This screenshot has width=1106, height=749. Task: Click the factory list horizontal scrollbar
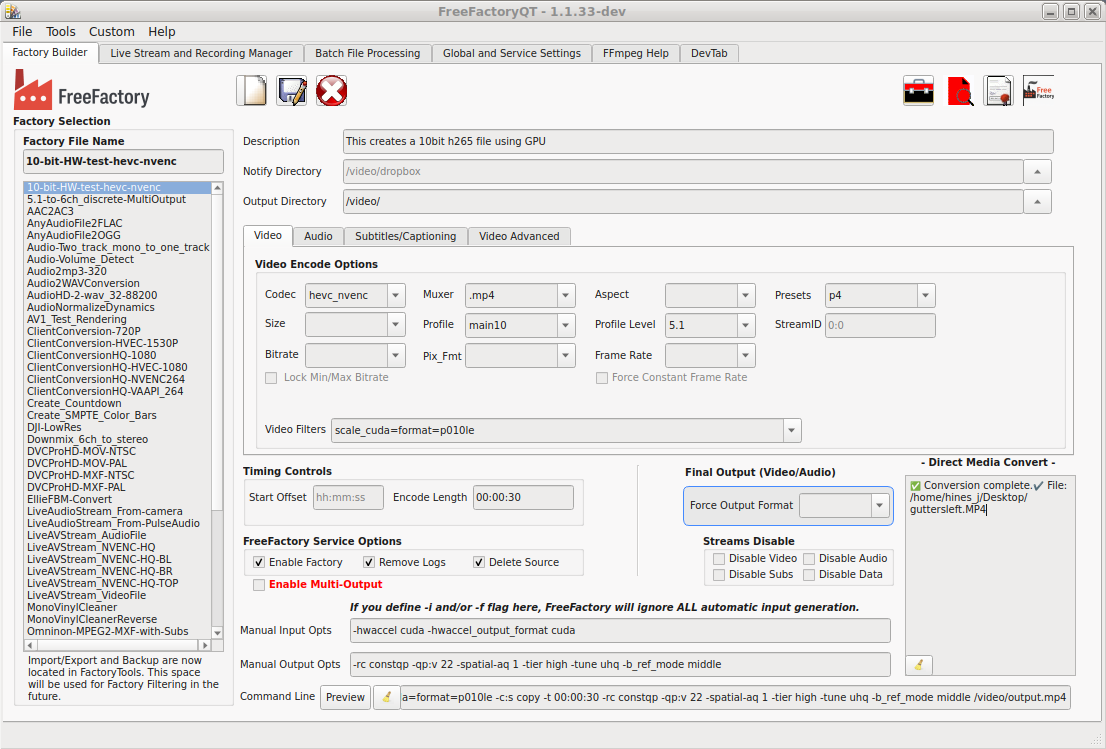click(117, 645)
